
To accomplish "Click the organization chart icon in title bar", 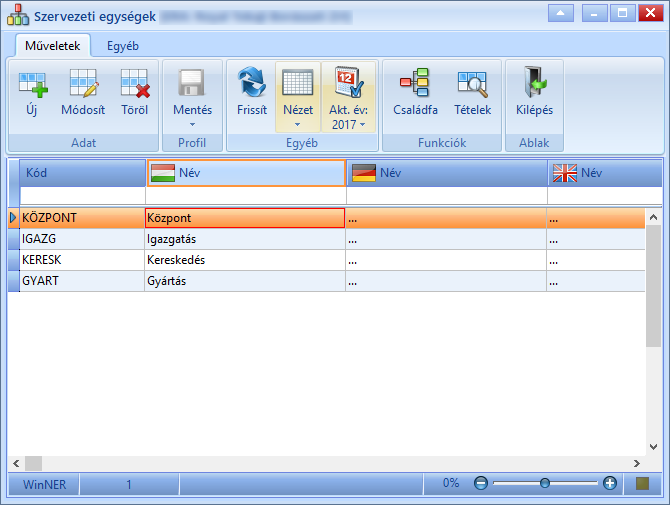I will click(x=18, y=15).
